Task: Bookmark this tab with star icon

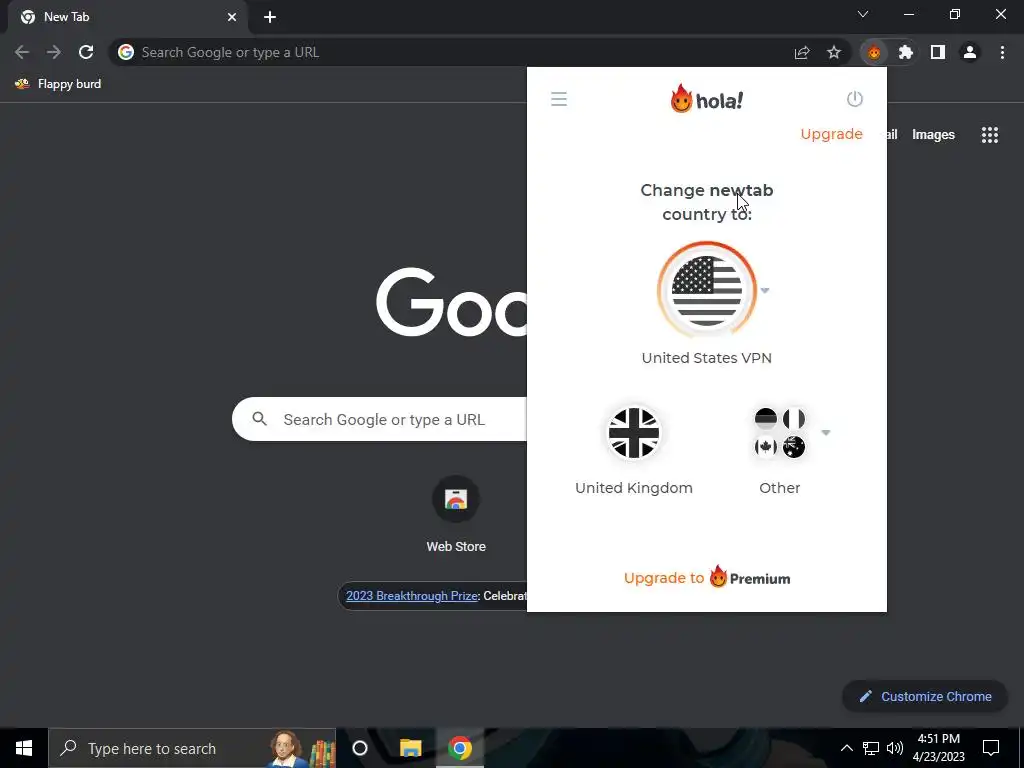Action: [x=834, y=52]
